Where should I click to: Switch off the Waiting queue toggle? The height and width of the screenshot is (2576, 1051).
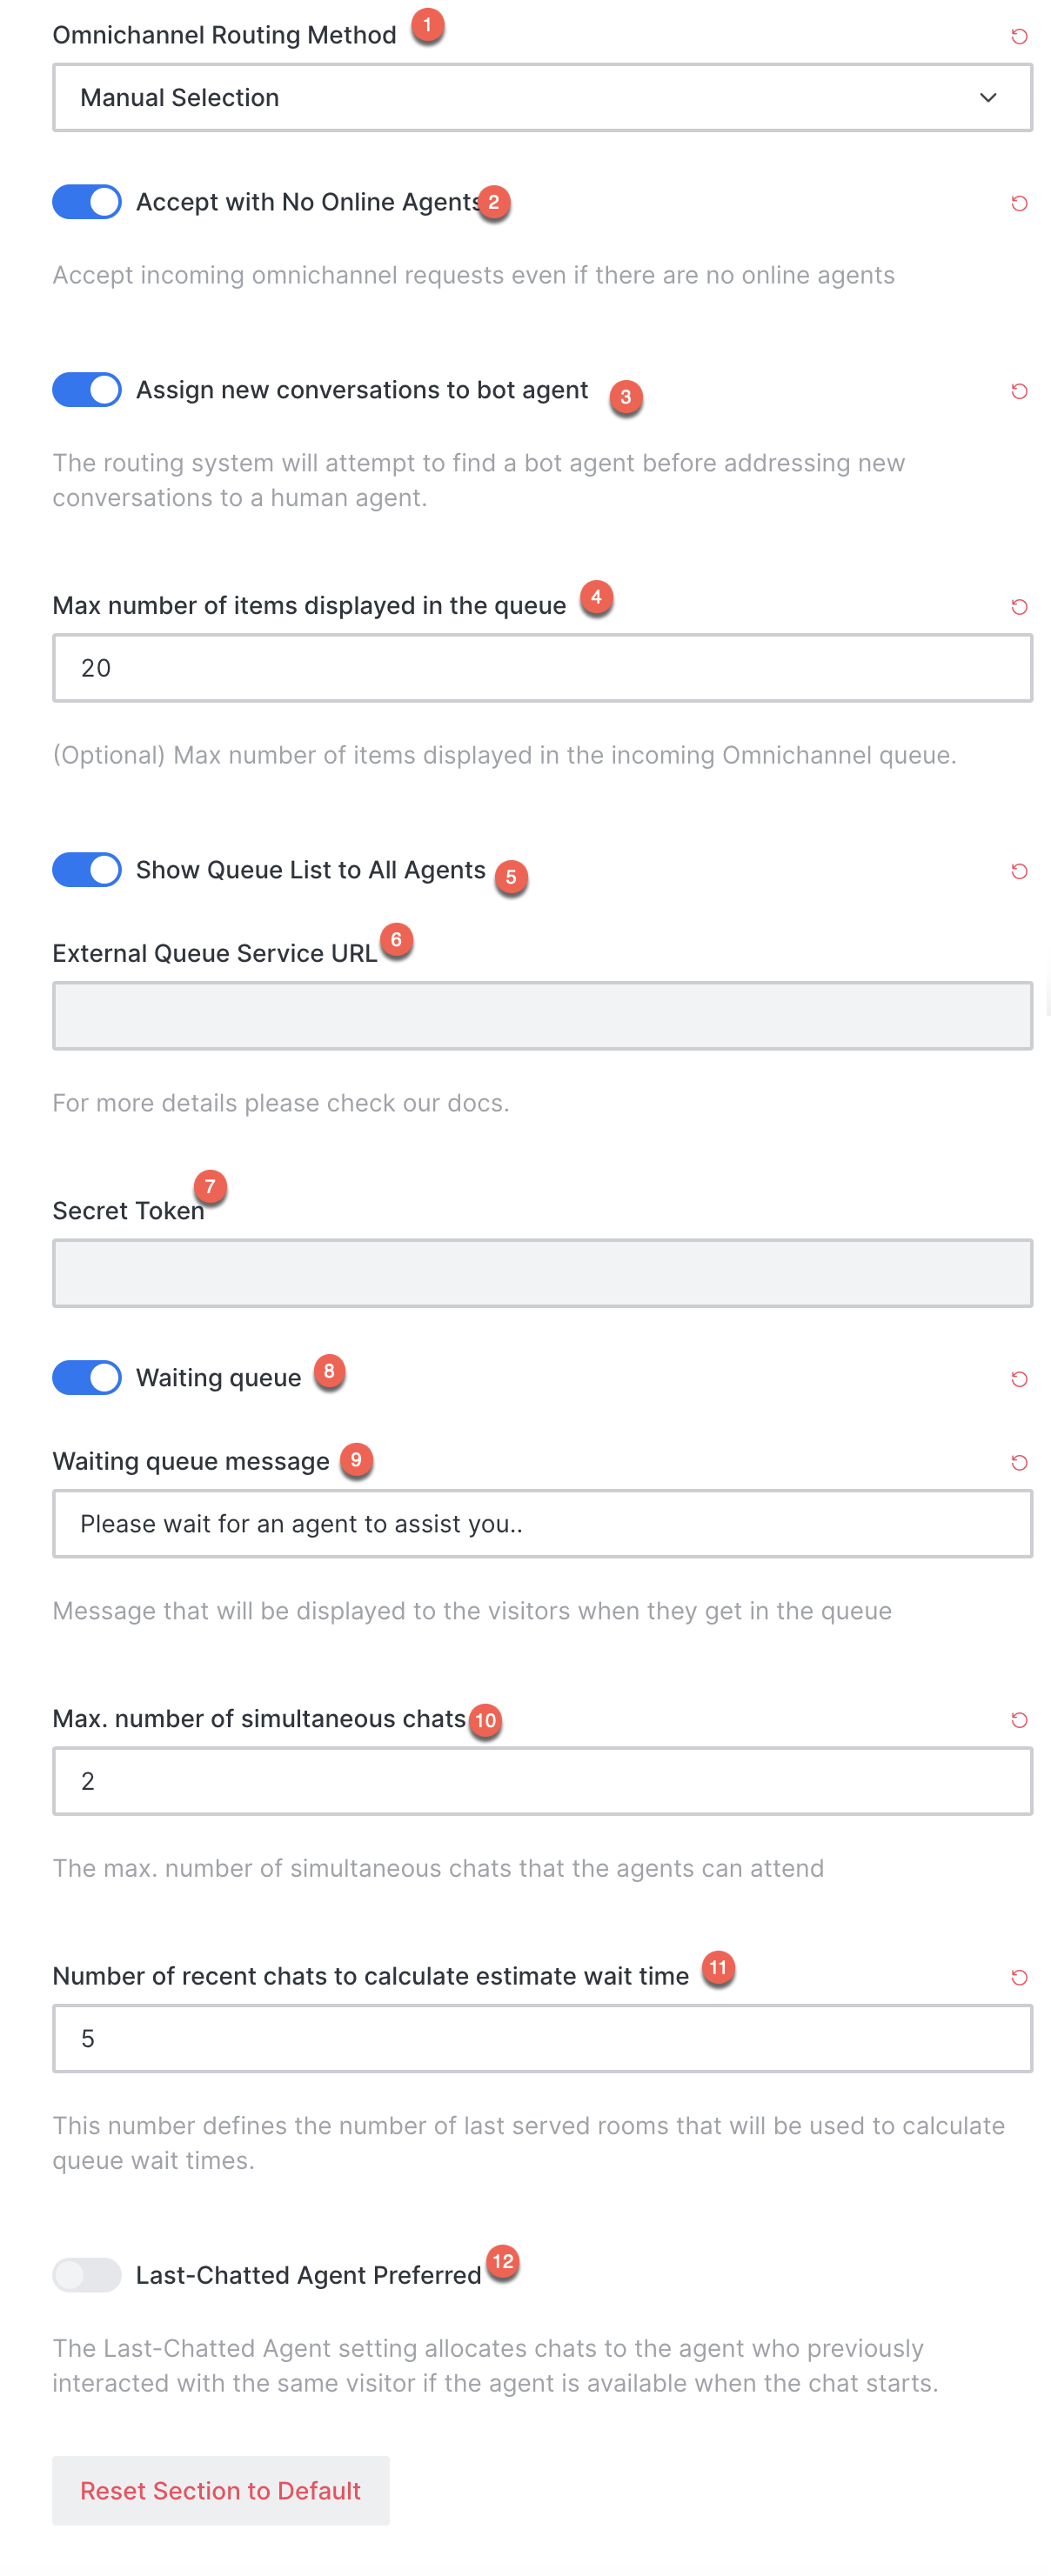[87, 1377]
